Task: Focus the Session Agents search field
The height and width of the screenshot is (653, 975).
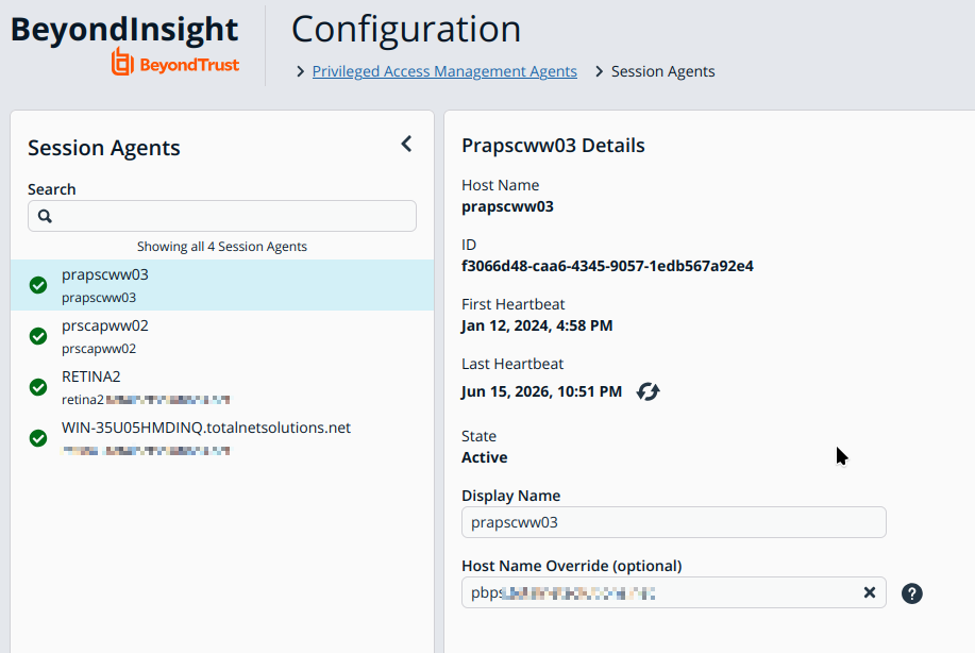Action: [x=222, y=216]
